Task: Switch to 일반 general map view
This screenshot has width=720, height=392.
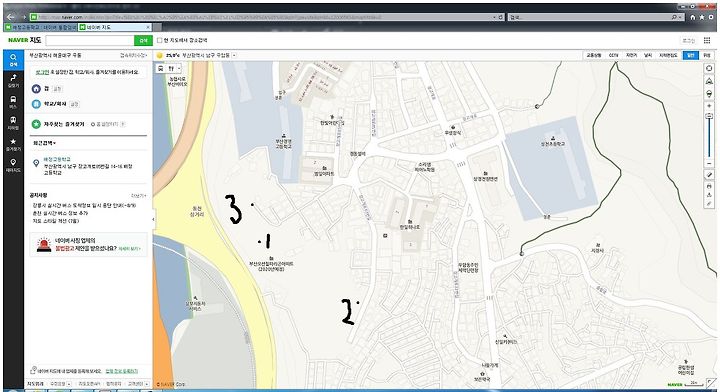Action: pyautogui.click(x=690, y=55)
